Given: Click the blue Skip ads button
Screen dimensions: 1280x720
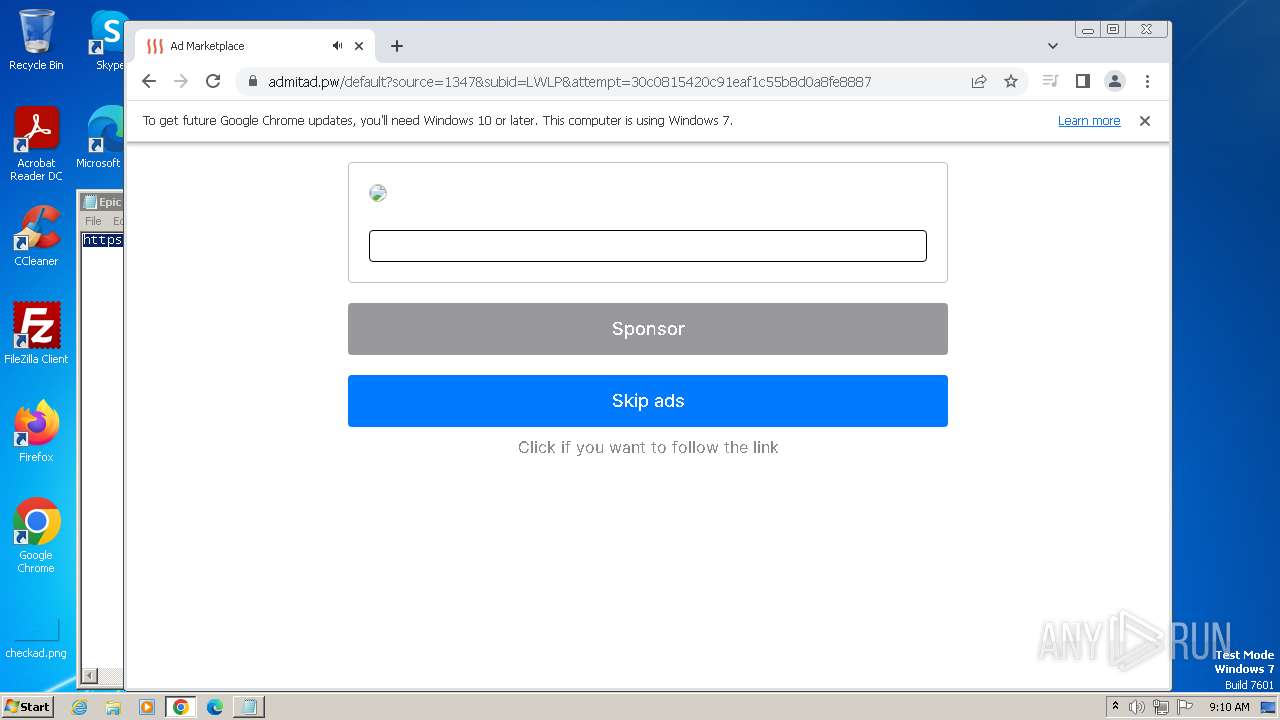Looking at the screenshot, I should pos(648,401).
